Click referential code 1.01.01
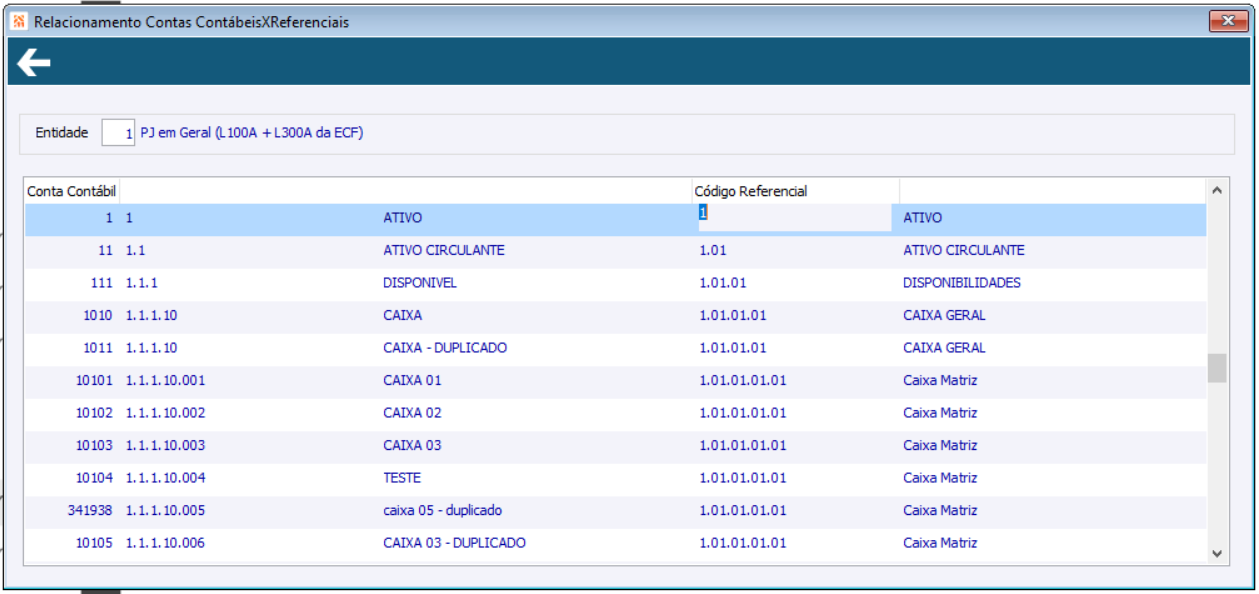1259x594 pixels. [722, 283]
